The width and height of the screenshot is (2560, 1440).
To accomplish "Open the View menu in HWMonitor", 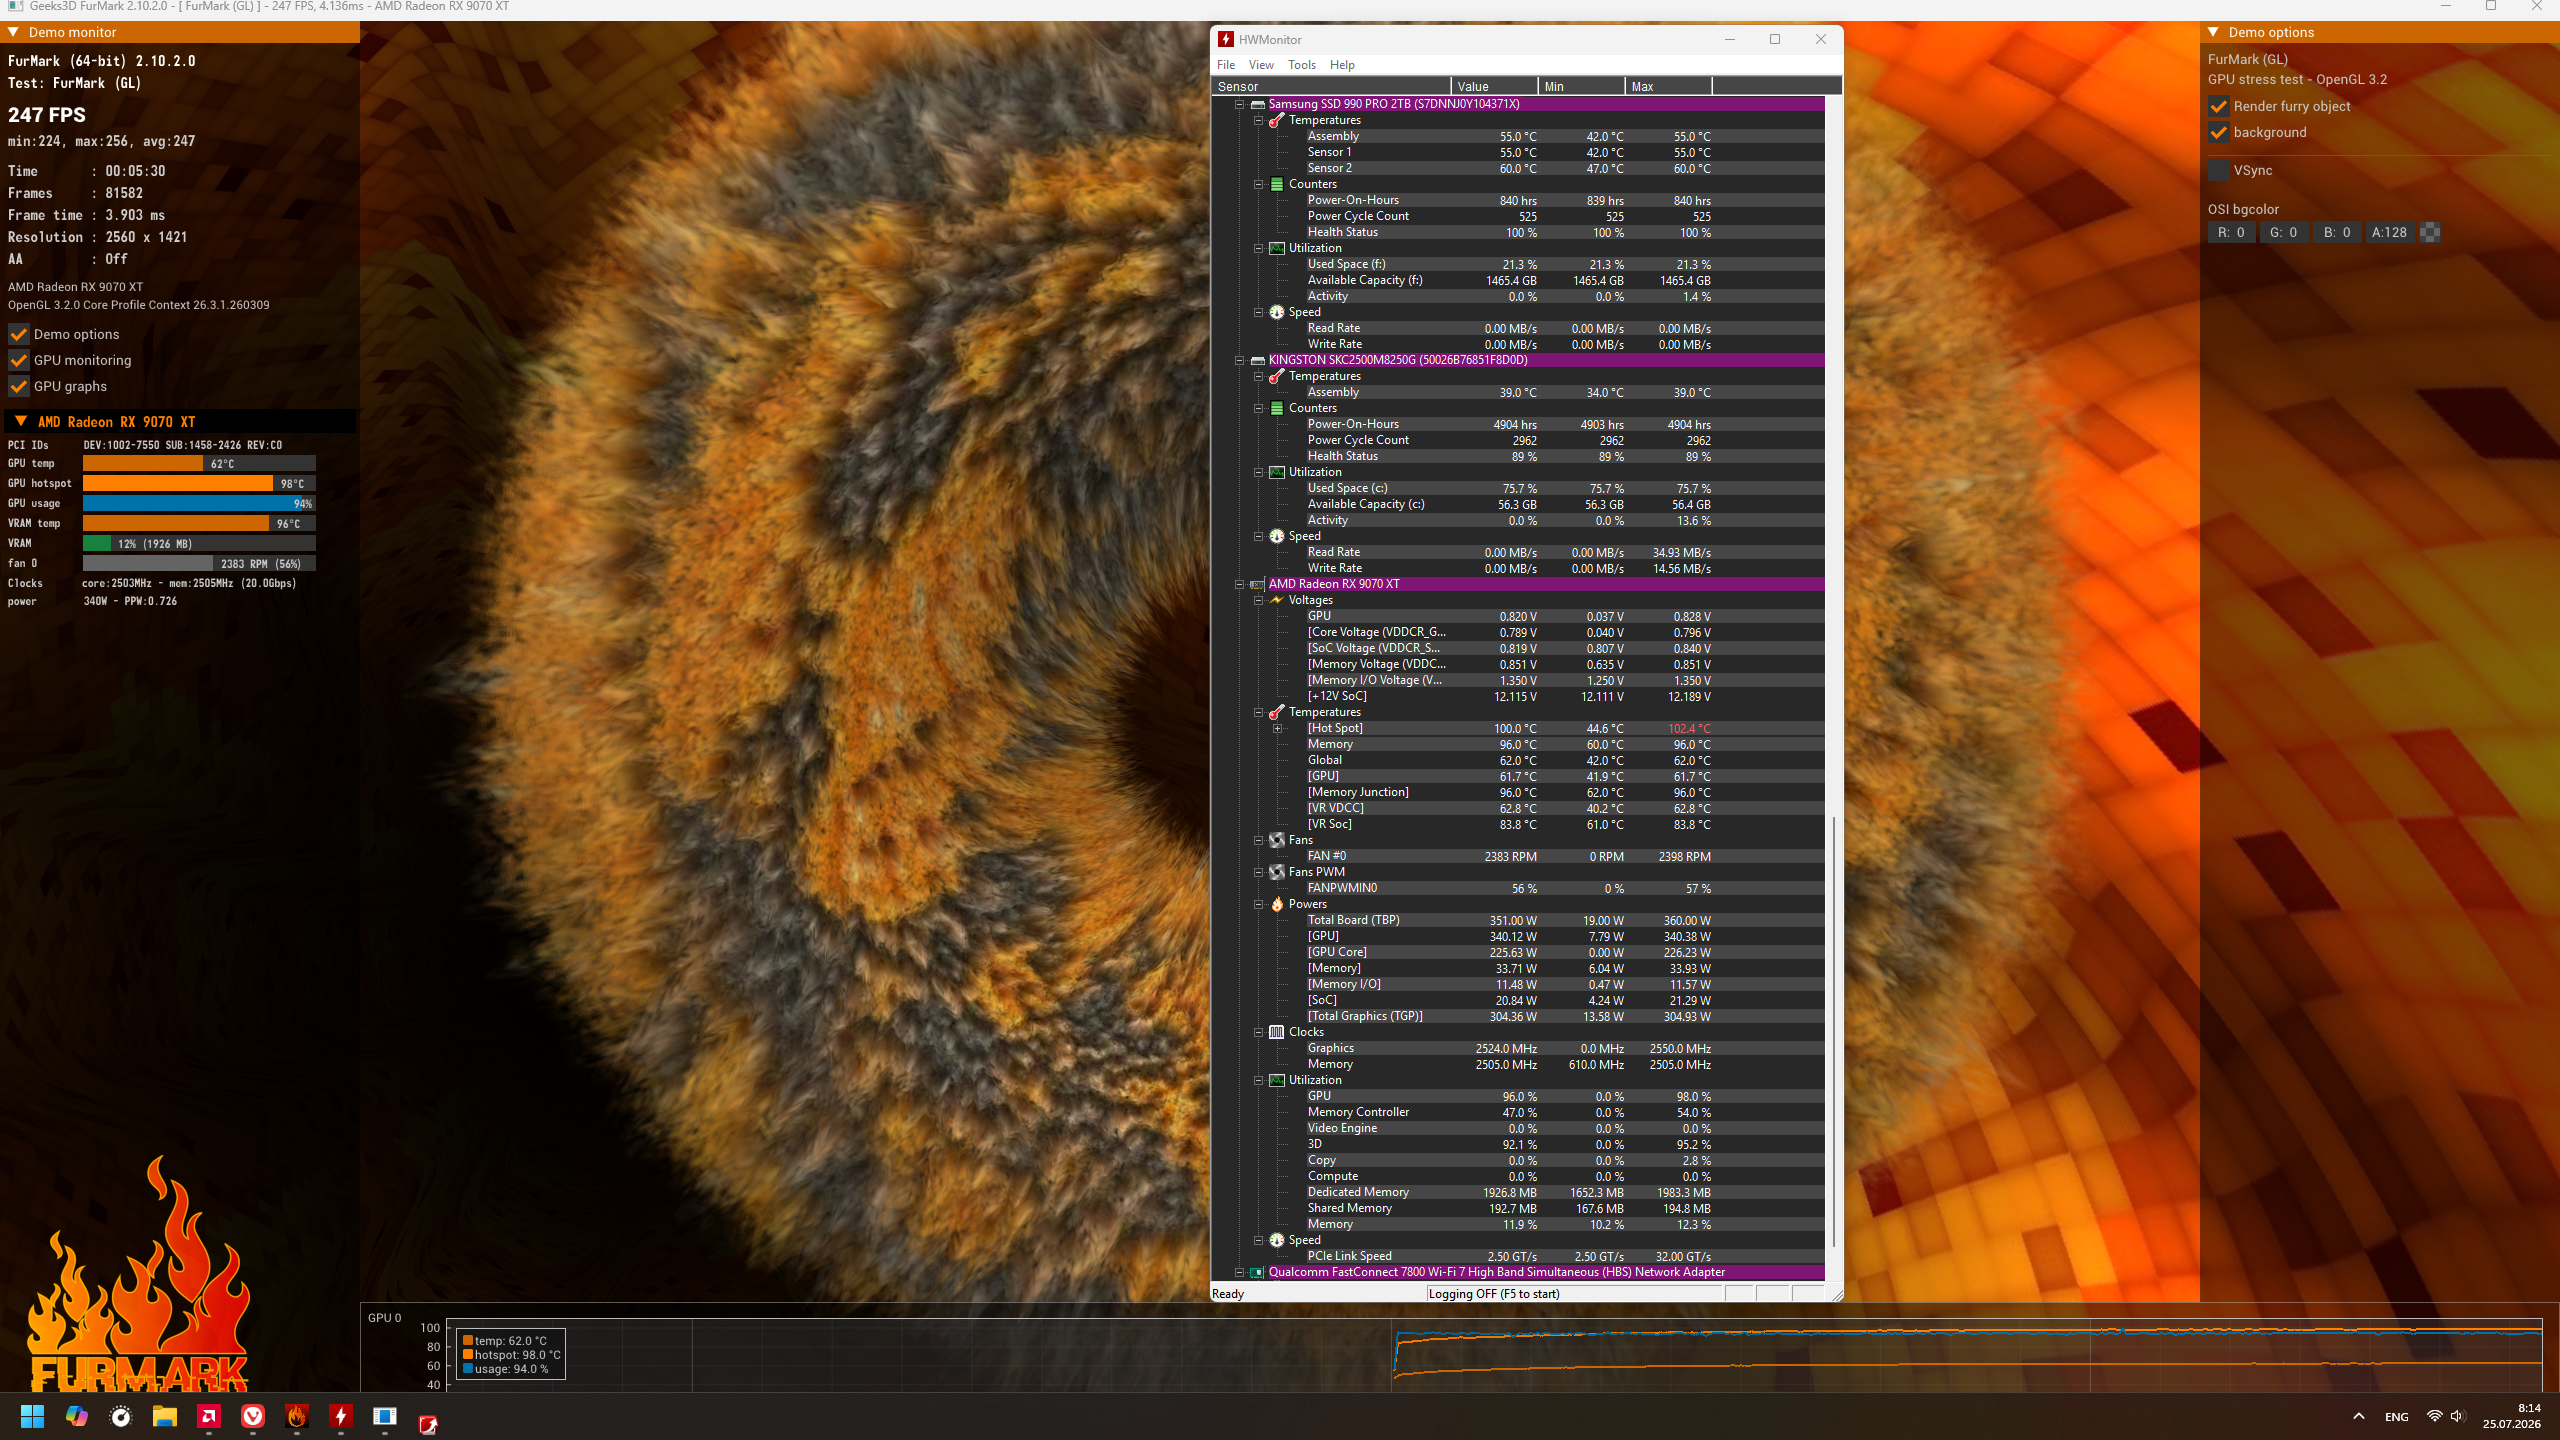I will 1261,65.
